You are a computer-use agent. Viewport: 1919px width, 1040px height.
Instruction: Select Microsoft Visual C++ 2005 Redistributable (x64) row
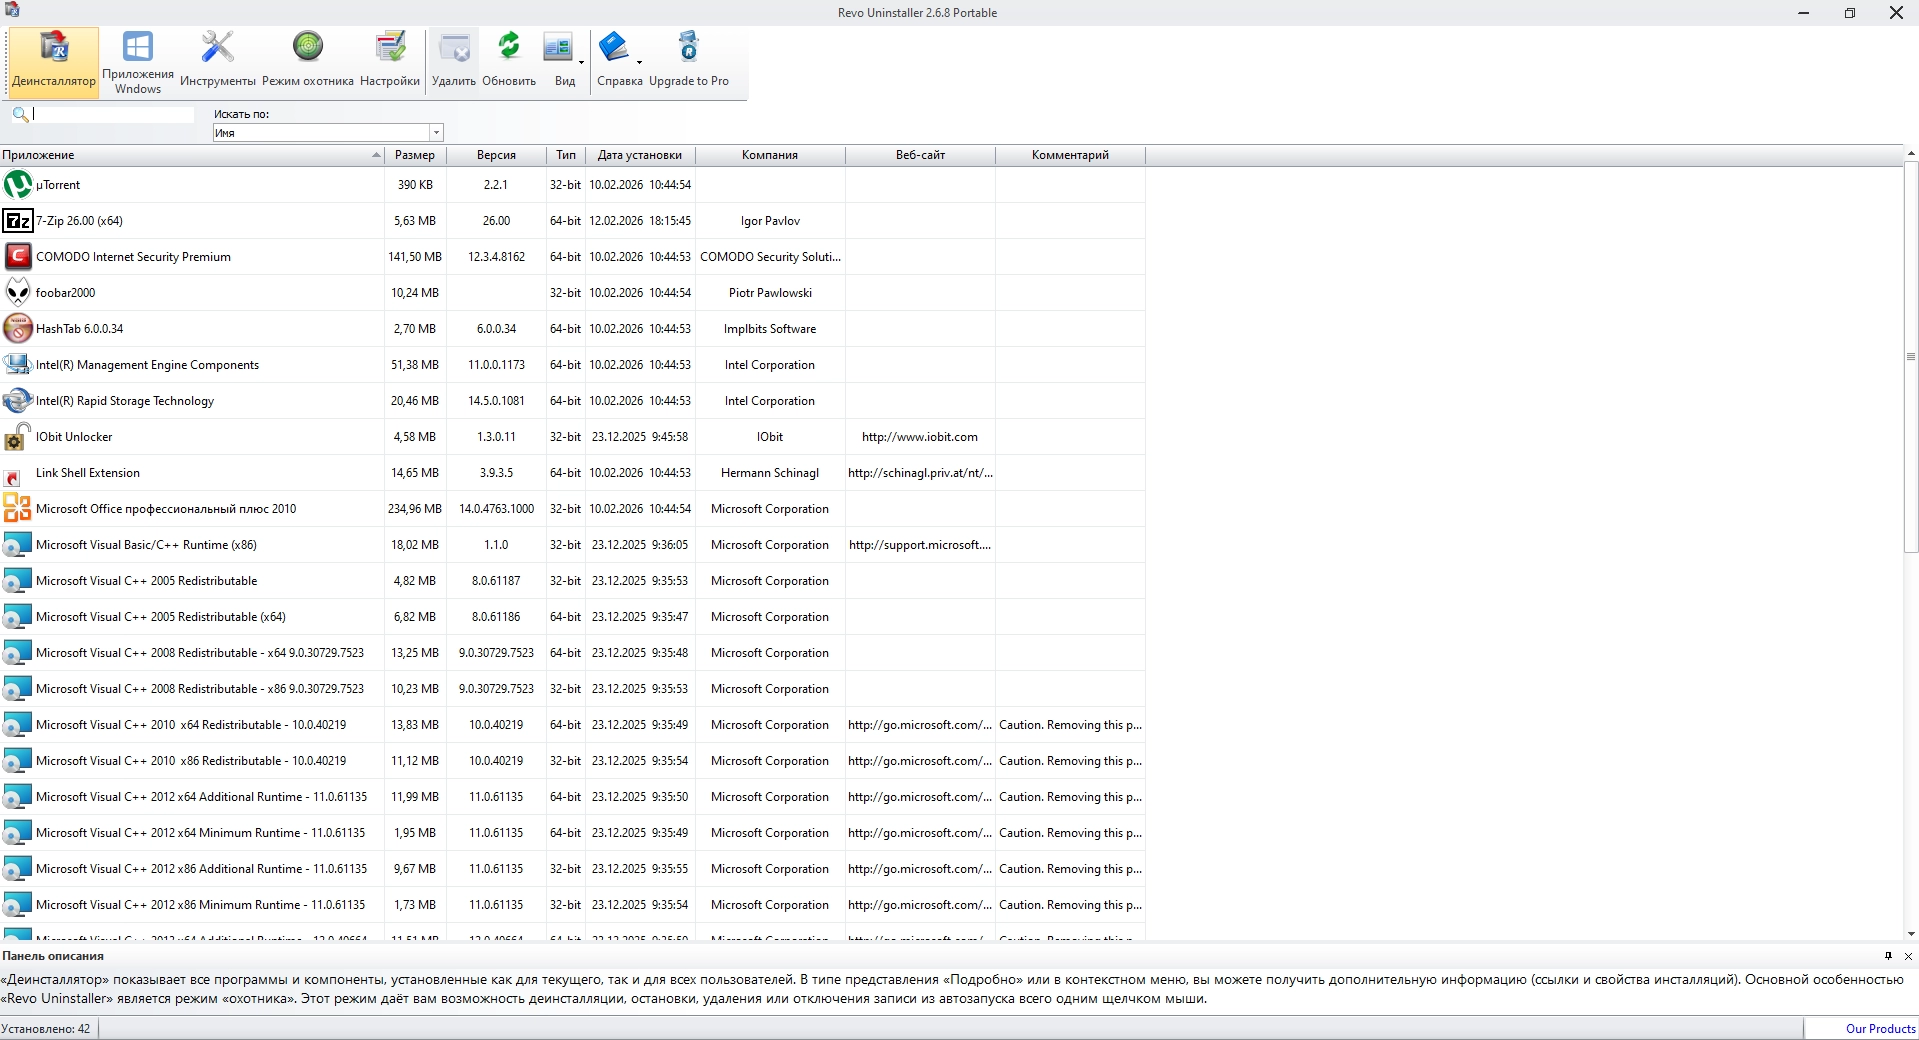click(x=572, y=617)
